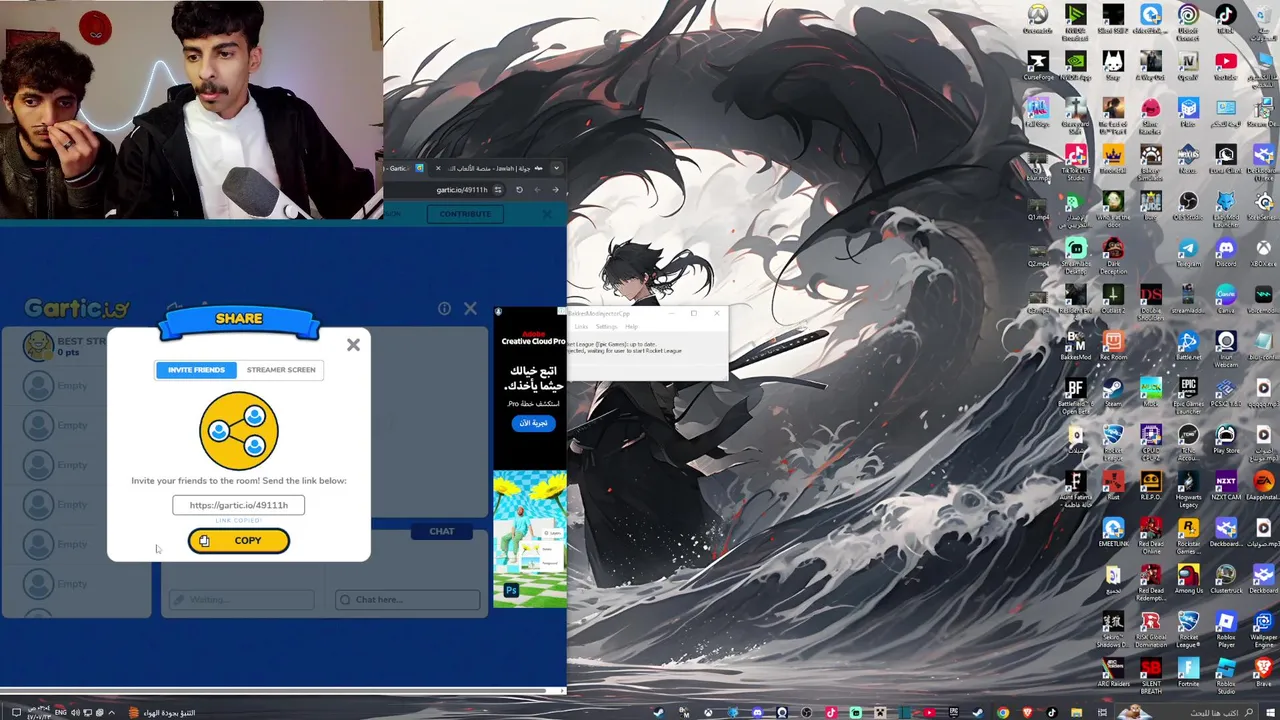
Task: Open Slime Rancher desktop shortcut
Action: (1151, 115)
